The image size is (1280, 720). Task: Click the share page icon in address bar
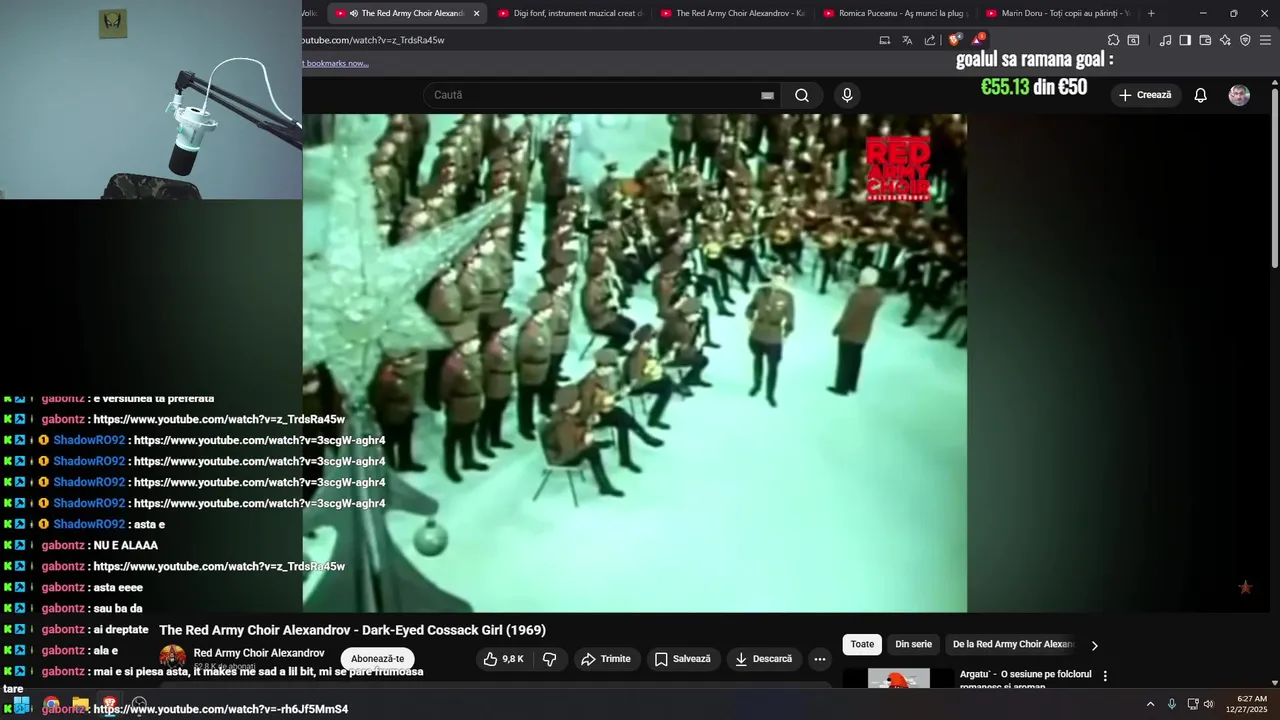pos(930,40)
